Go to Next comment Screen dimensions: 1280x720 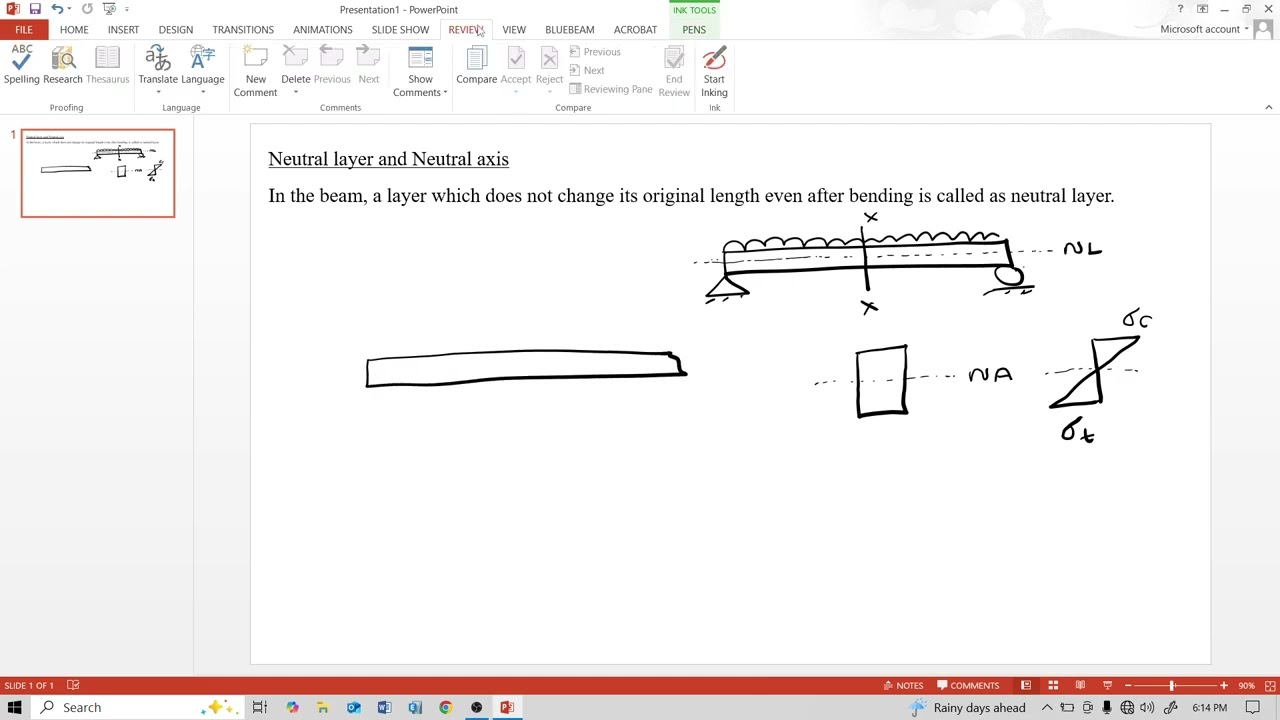pyautogui.click(x=369, y=66)
